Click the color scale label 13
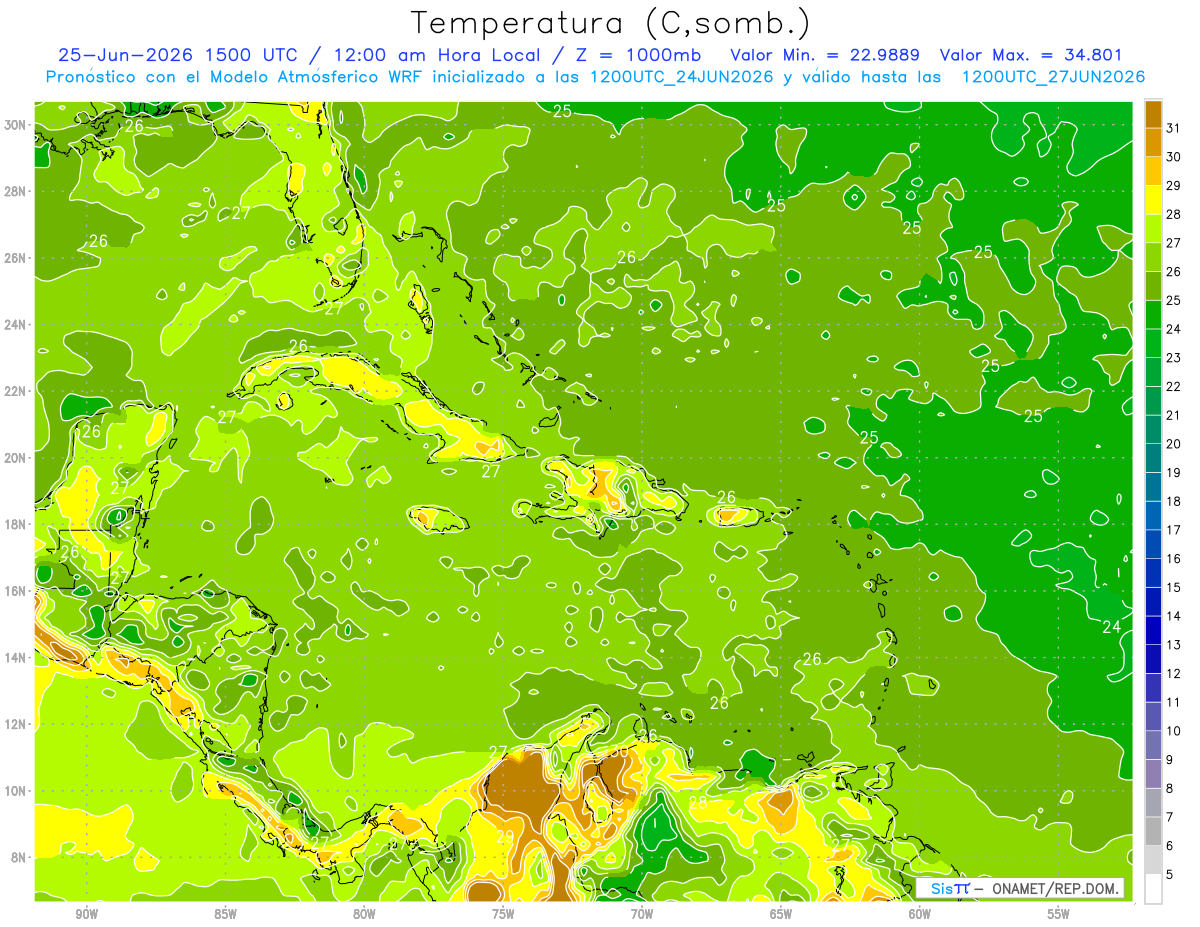The image size is (1200, 927). click(1174, 645)
